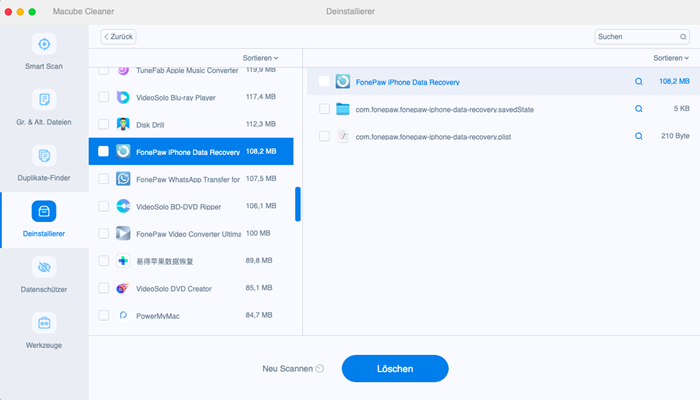Select the TuneFab Apple Music Converter name

(187, 71)
